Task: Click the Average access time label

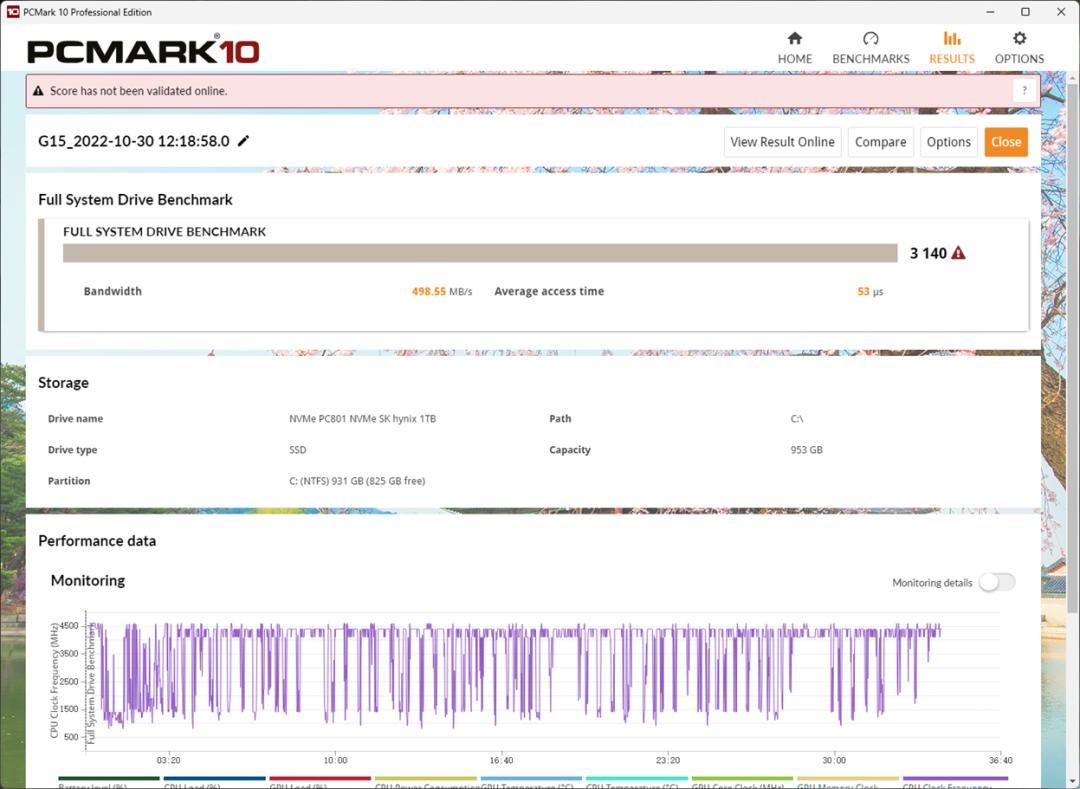Action: (x=549, y=291)
